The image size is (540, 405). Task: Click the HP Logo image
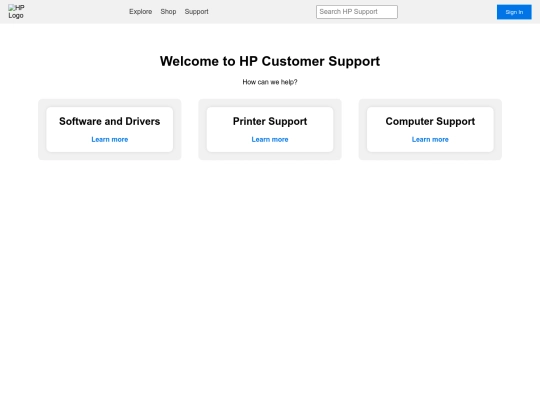click(x=16, y=12)
